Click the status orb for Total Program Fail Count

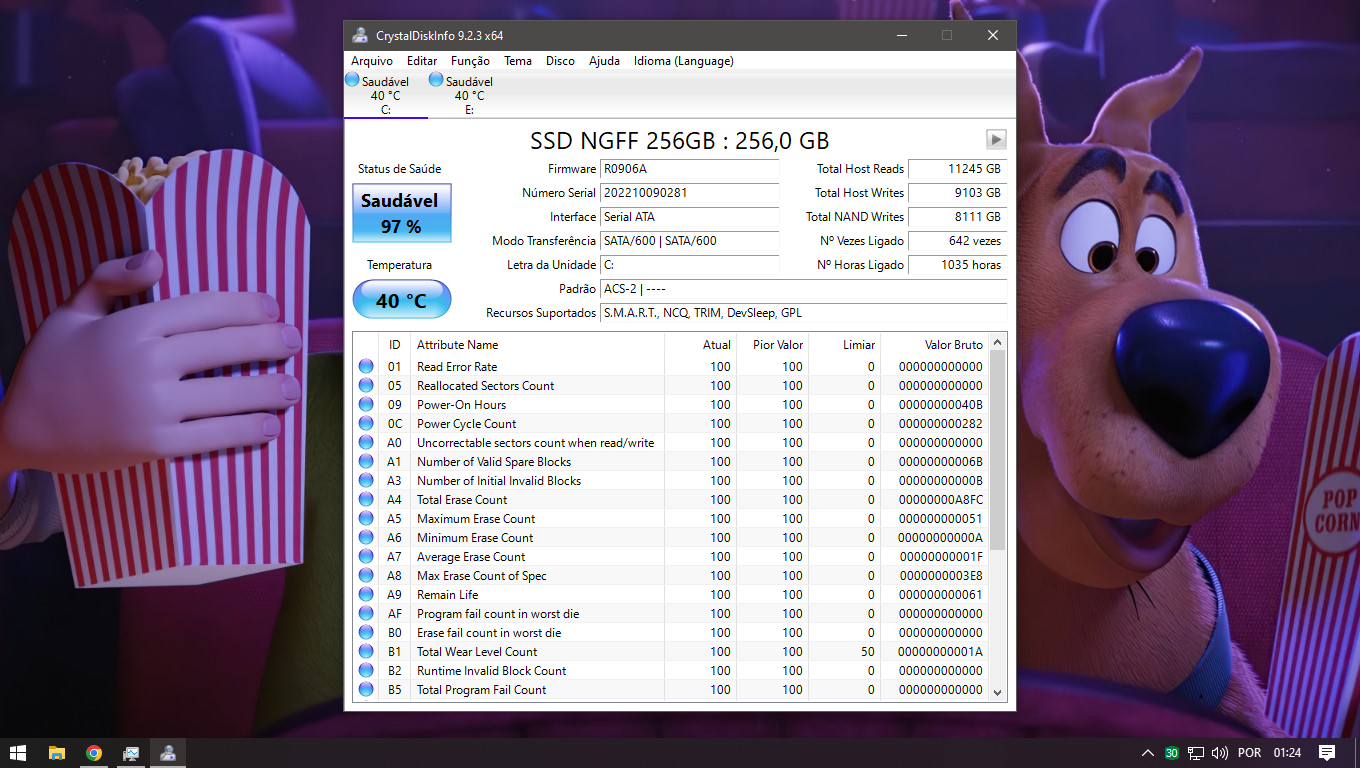click(366, 690)
